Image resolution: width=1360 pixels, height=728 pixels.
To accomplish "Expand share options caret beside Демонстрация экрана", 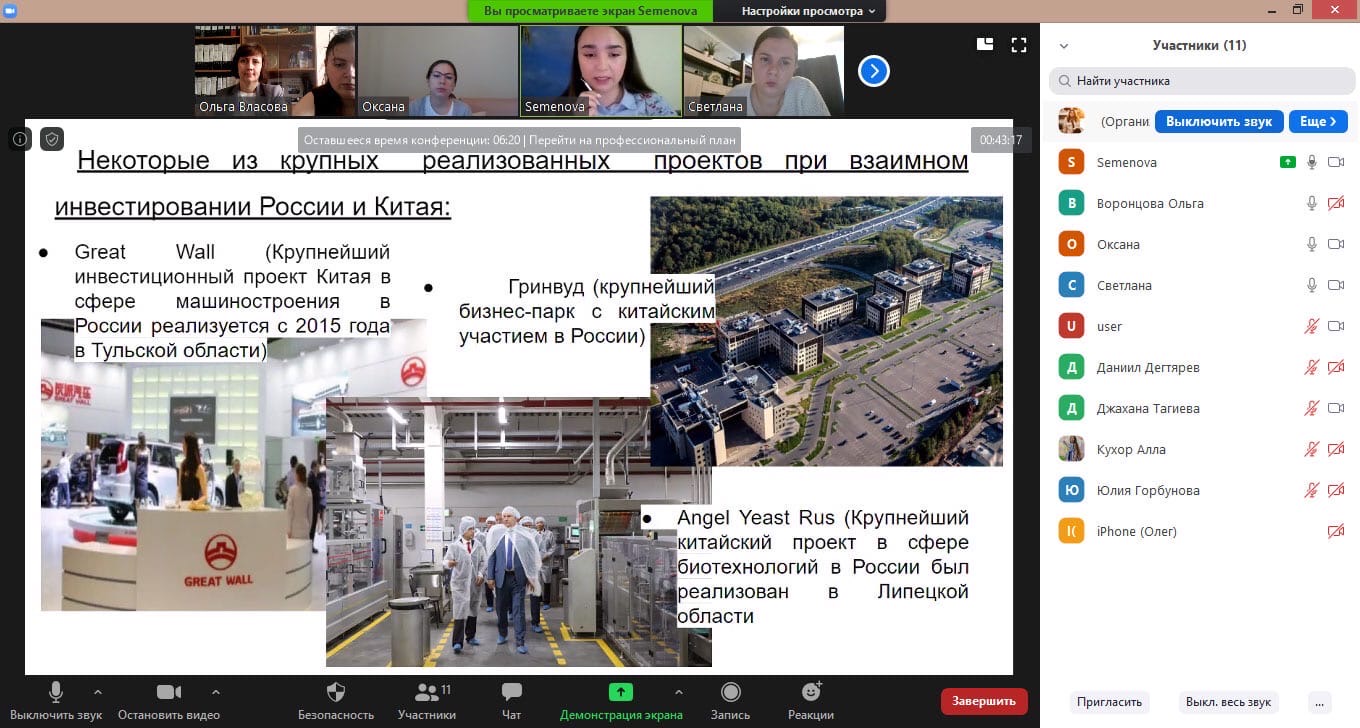I will click(679, 691).
